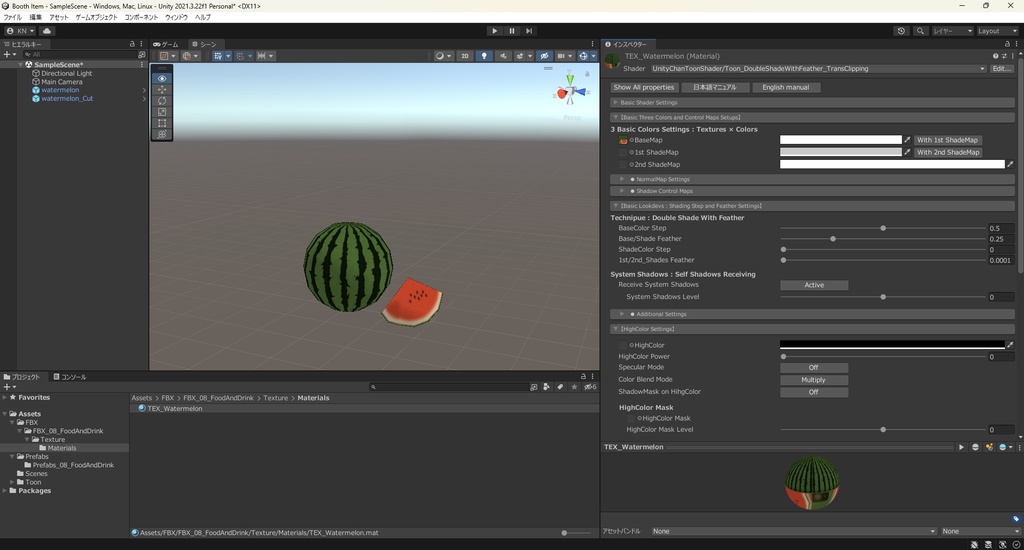Click the scene orientation gizmo
1024x550 pixels.
point(569,93)
